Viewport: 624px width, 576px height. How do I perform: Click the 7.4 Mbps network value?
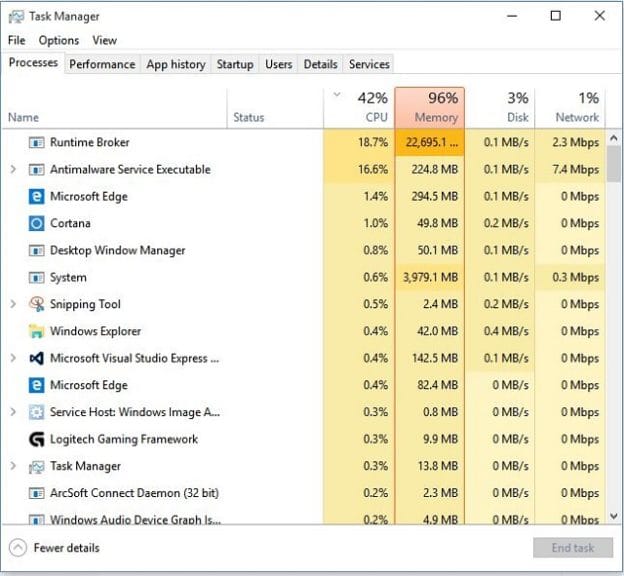[x=575, y=170]
